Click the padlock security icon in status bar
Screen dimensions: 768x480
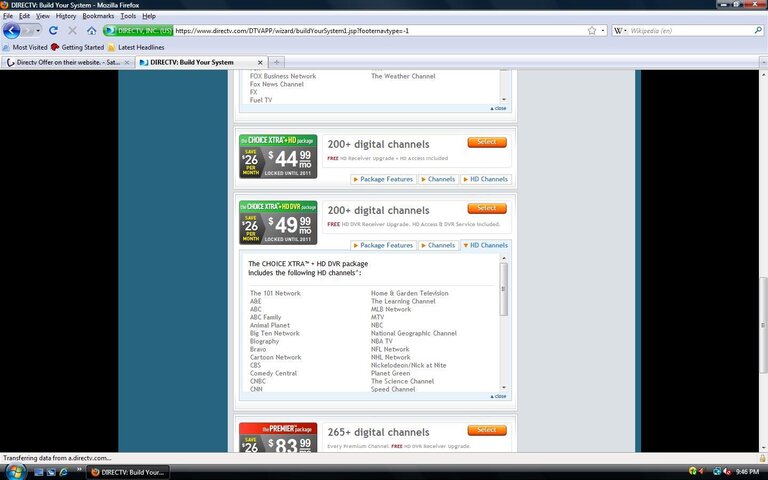click(x=762, y=458)
